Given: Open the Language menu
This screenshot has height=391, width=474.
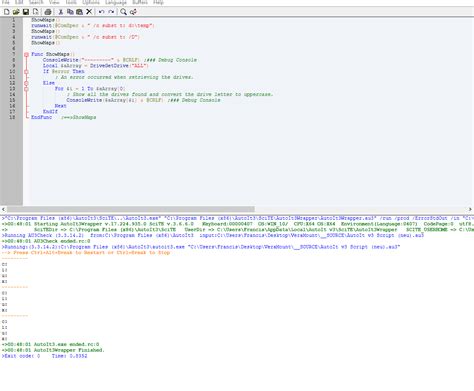Looking at the screenshot, I should click(116, 2).
